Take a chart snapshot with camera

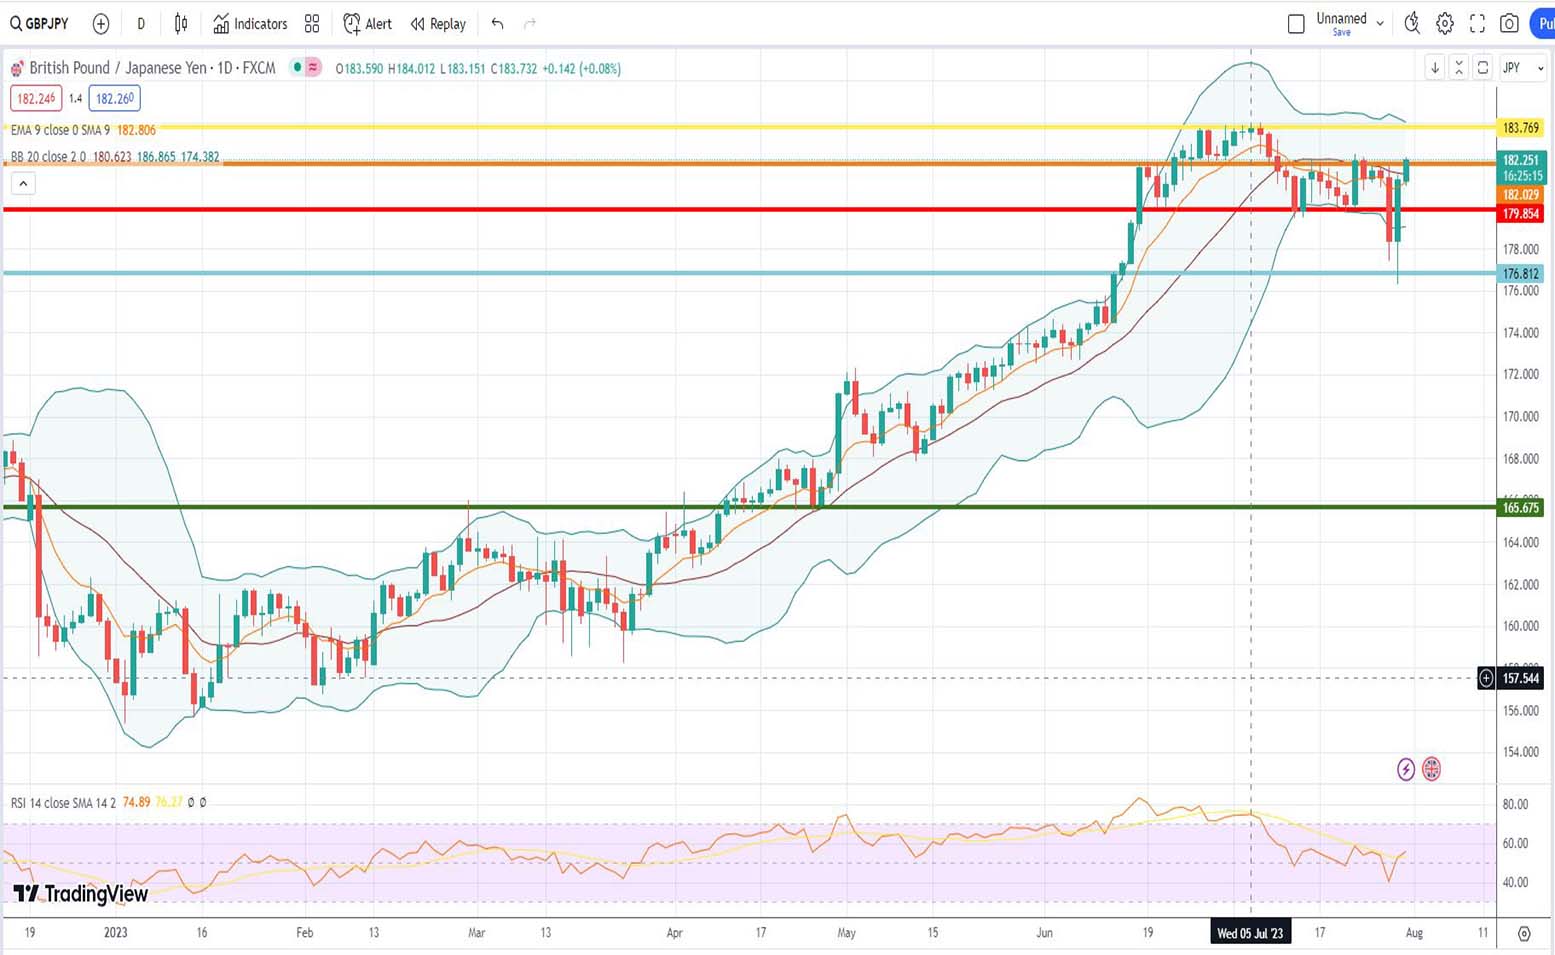point(1509,23)
